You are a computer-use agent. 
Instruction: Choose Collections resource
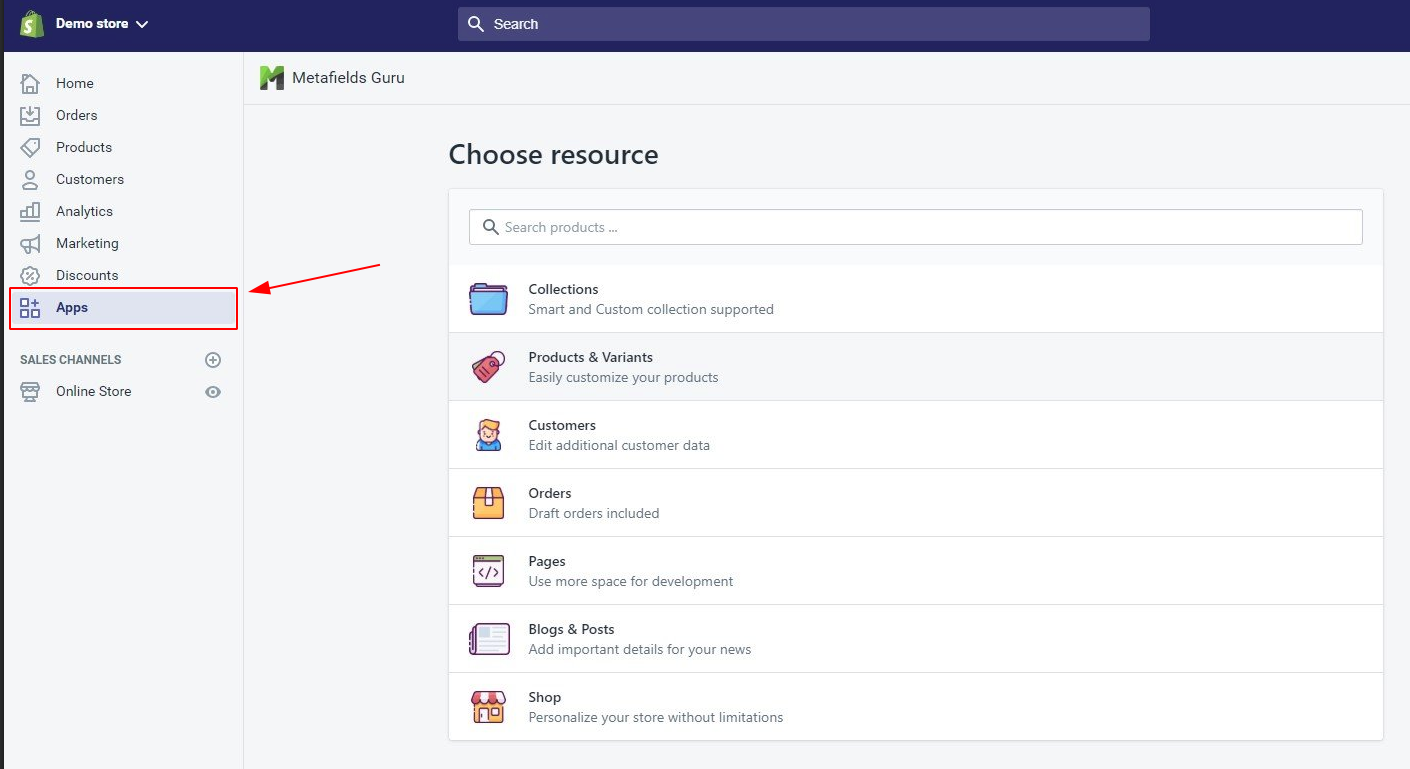tap(915, 299)
